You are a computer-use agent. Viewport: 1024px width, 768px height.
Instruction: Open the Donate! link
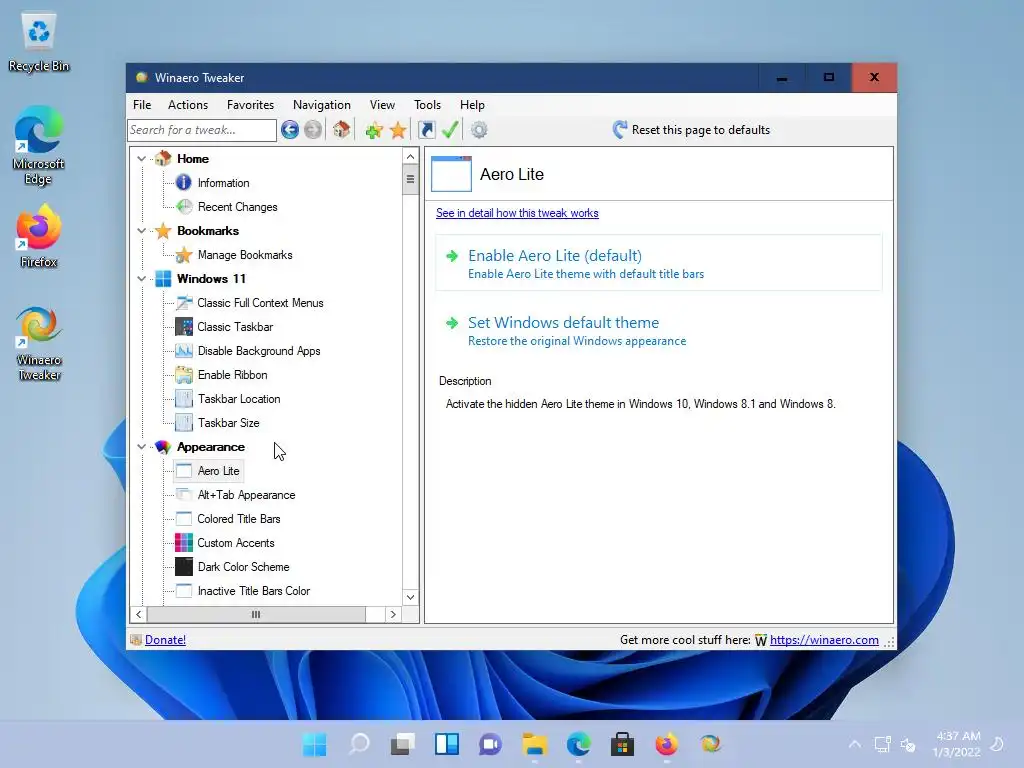165,640
